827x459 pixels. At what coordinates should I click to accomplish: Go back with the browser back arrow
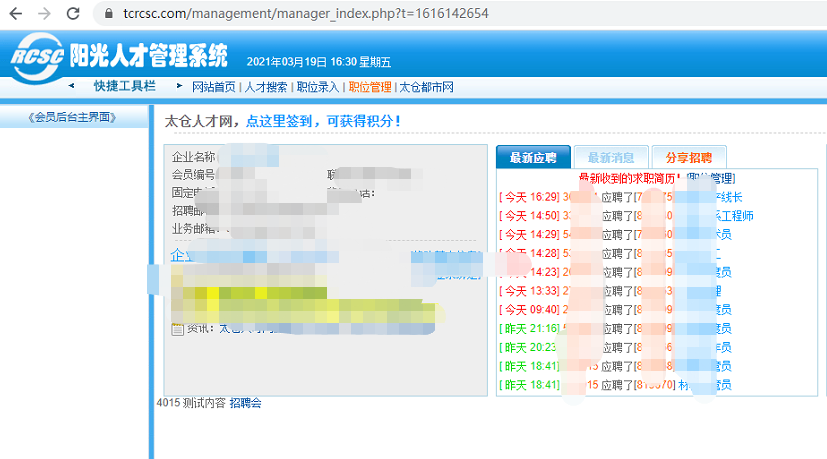click(16, 13)
